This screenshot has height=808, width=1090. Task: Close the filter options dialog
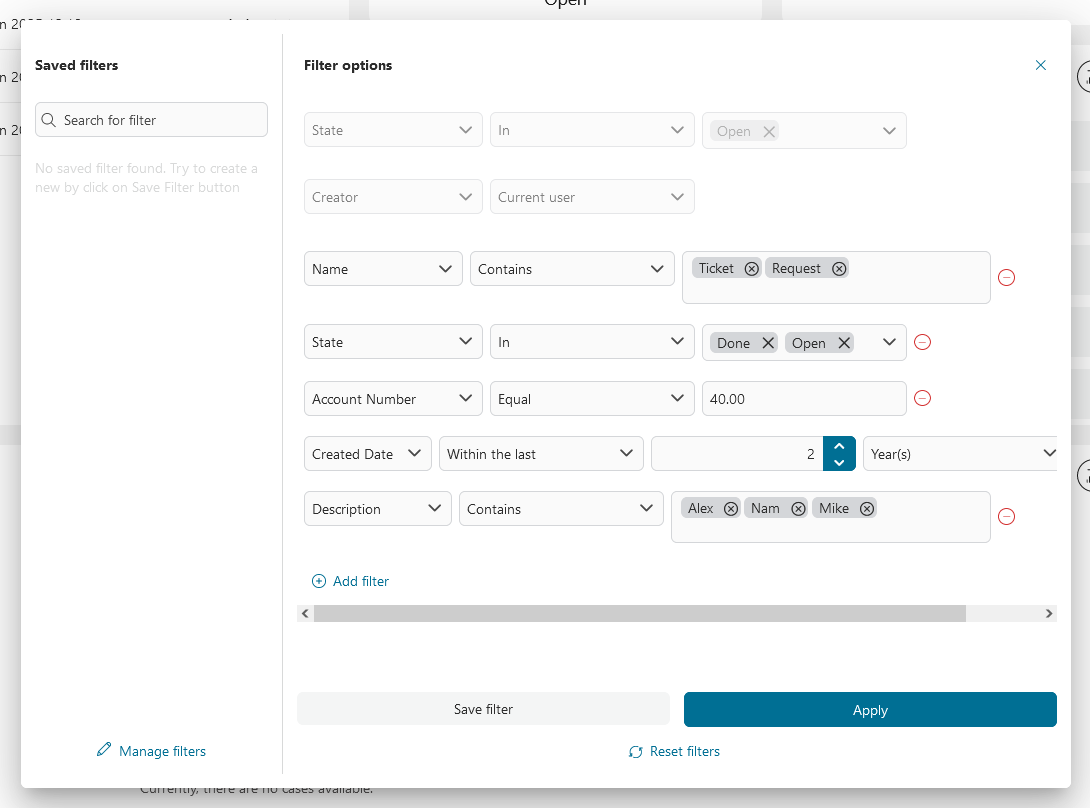tap(1041, 65)
